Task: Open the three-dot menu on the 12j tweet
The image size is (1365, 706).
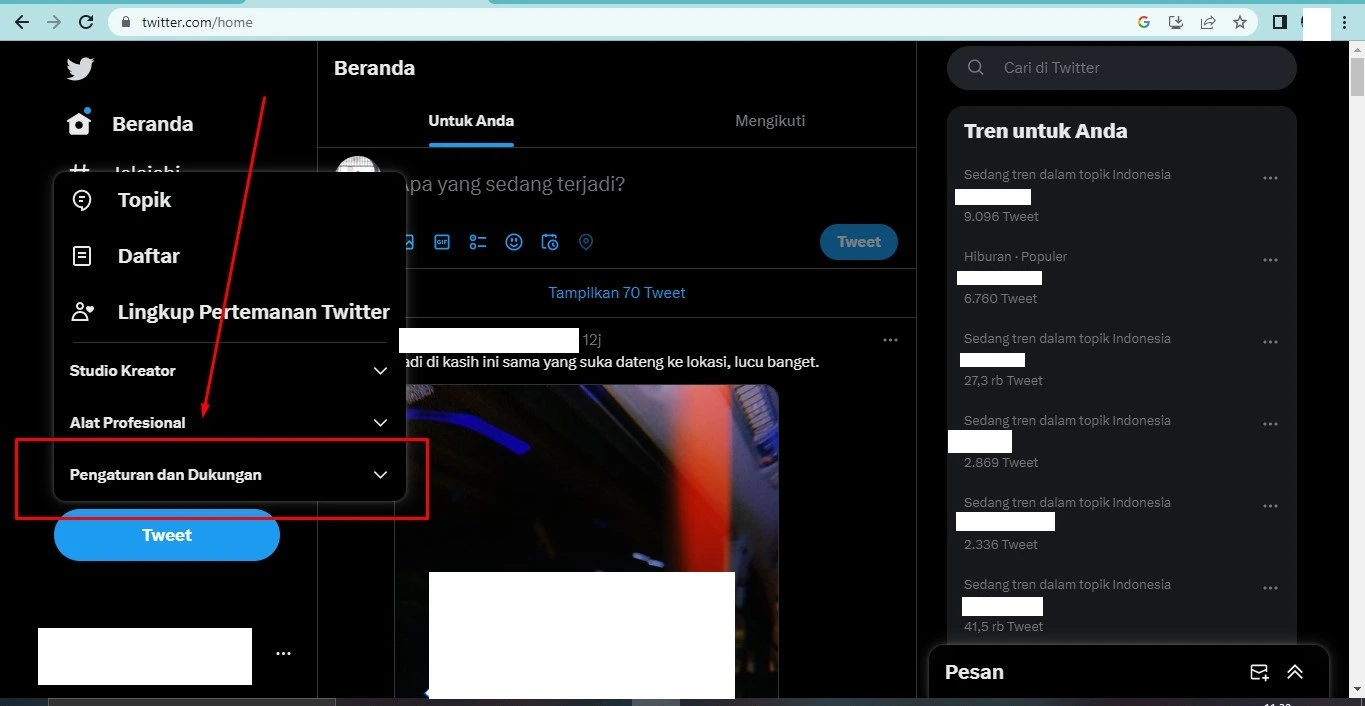Action: tap(891, 340)
